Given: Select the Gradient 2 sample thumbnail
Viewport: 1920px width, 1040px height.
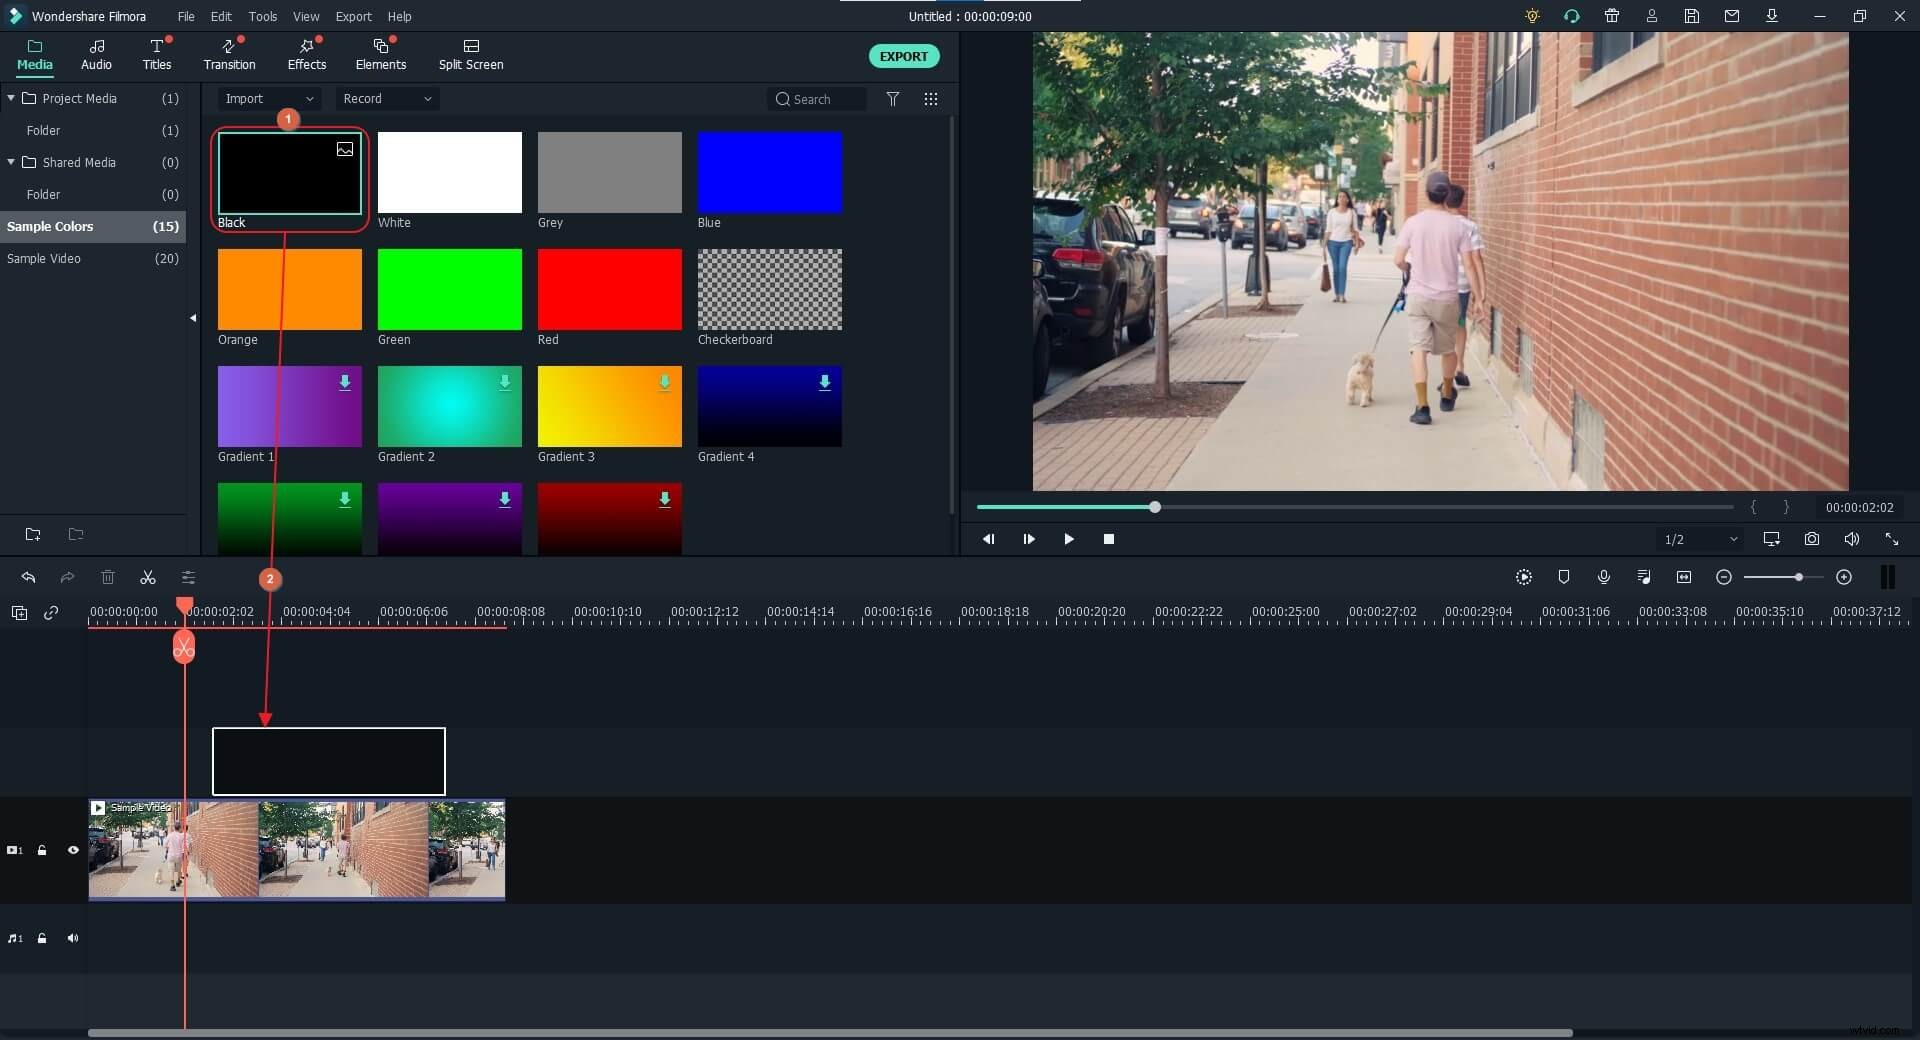Looking at the screenshot, I should click(449, 407).
